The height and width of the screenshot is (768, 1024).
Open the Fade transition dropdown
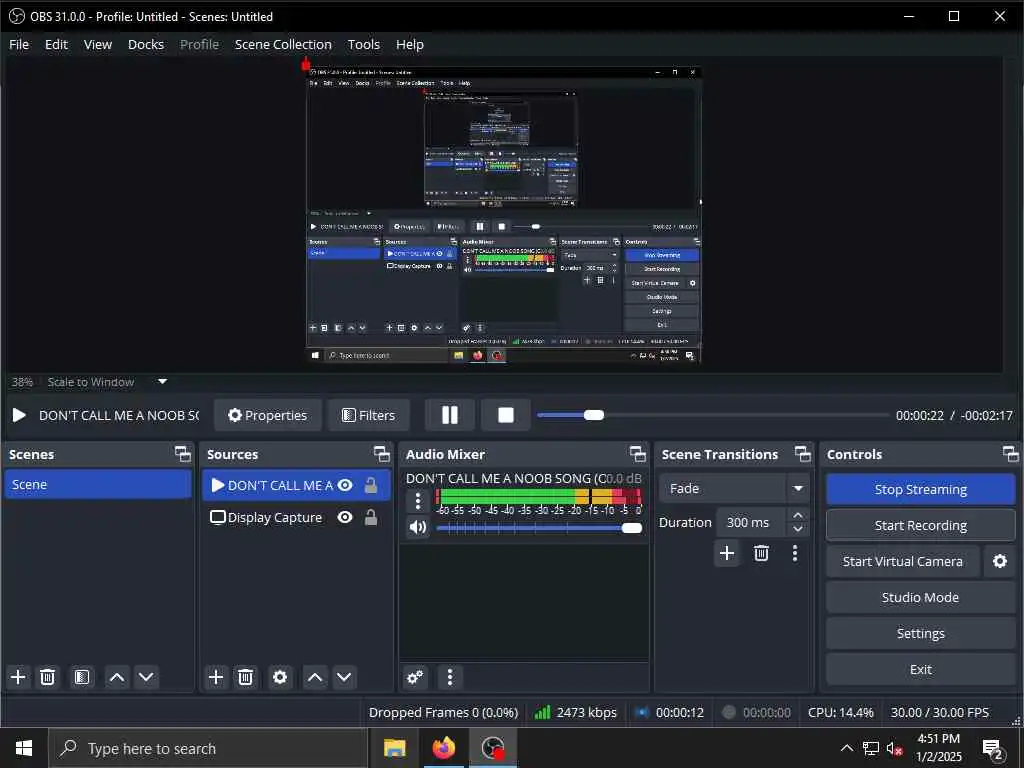[735, 488]
